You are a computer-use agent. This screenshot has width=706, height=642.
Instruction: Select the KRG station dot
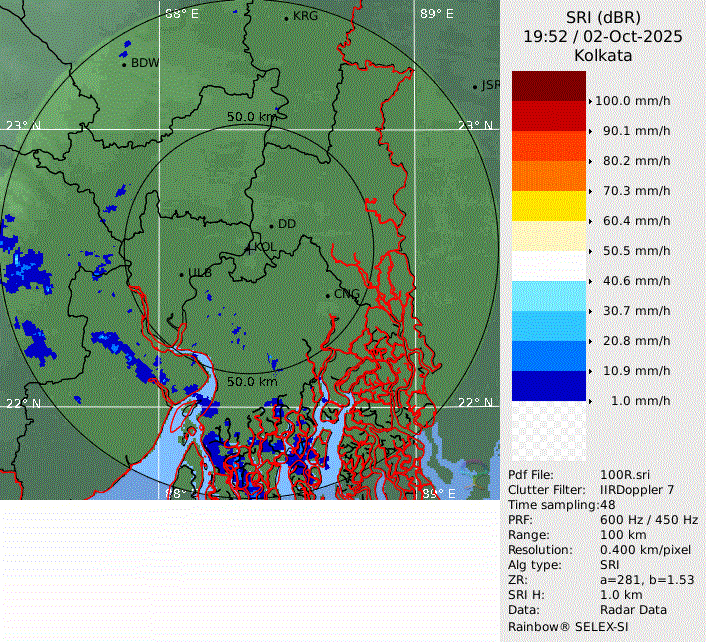[x=286, y=18]
